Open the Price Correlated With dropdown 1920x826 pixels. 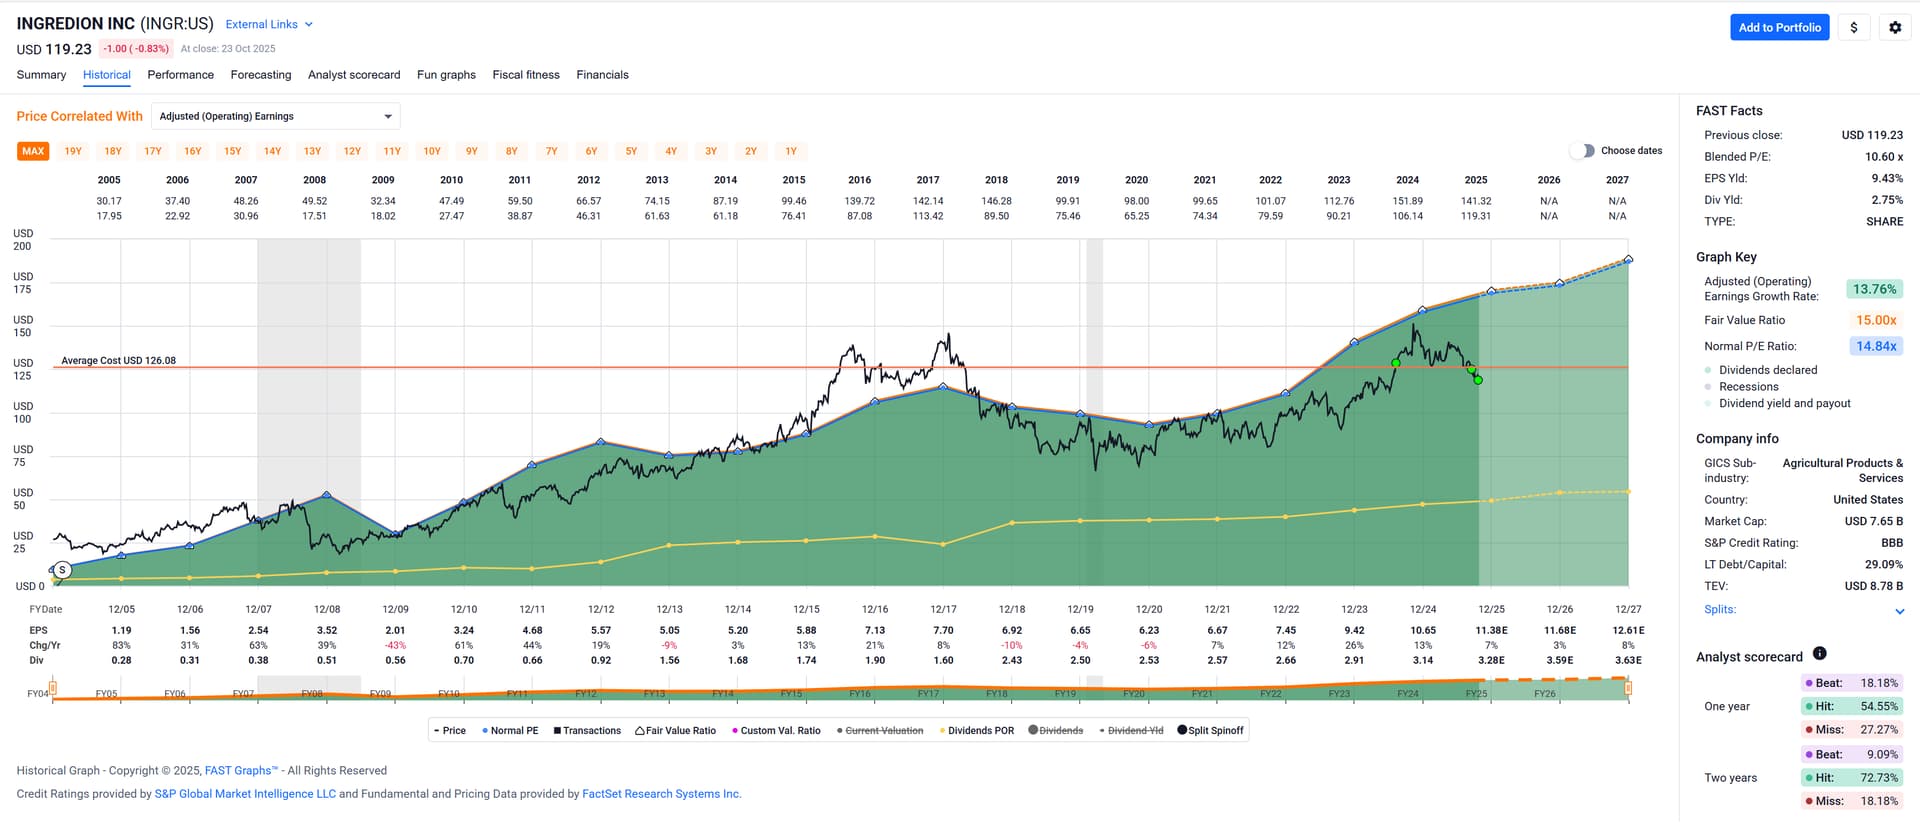pyautogui.click(x=275, y=117)
